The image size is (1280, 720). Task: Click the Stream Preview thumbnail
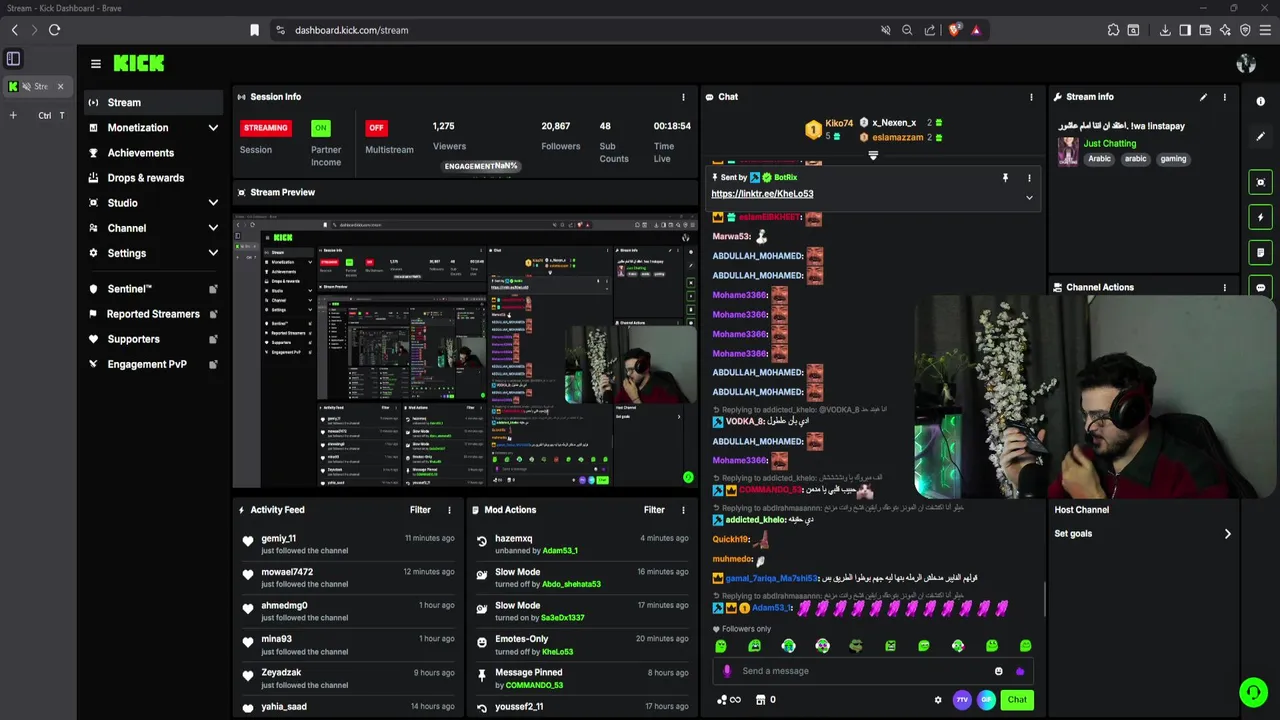[x=465, y=350]
